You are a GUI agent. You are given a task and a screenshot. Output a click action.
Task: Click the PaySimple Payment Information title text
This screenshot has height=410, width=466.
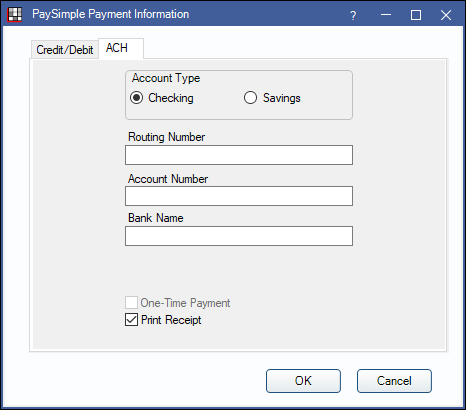point(111,14)
